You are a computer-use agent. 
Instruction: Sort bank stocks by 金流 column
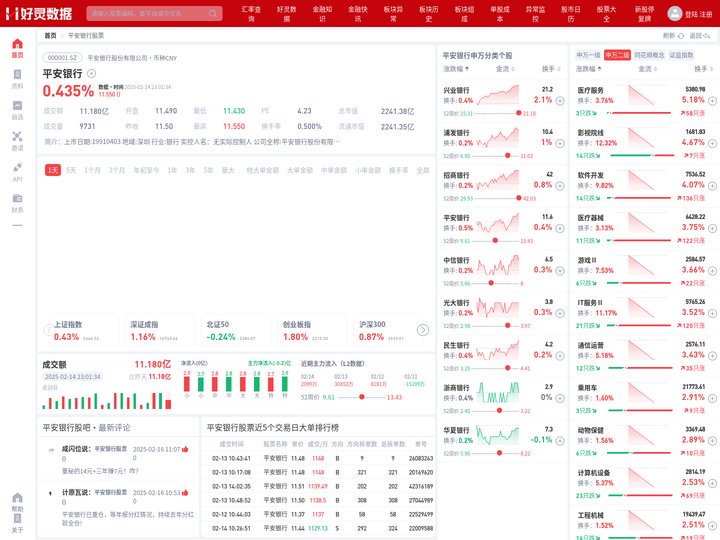(x=505, y=69)
